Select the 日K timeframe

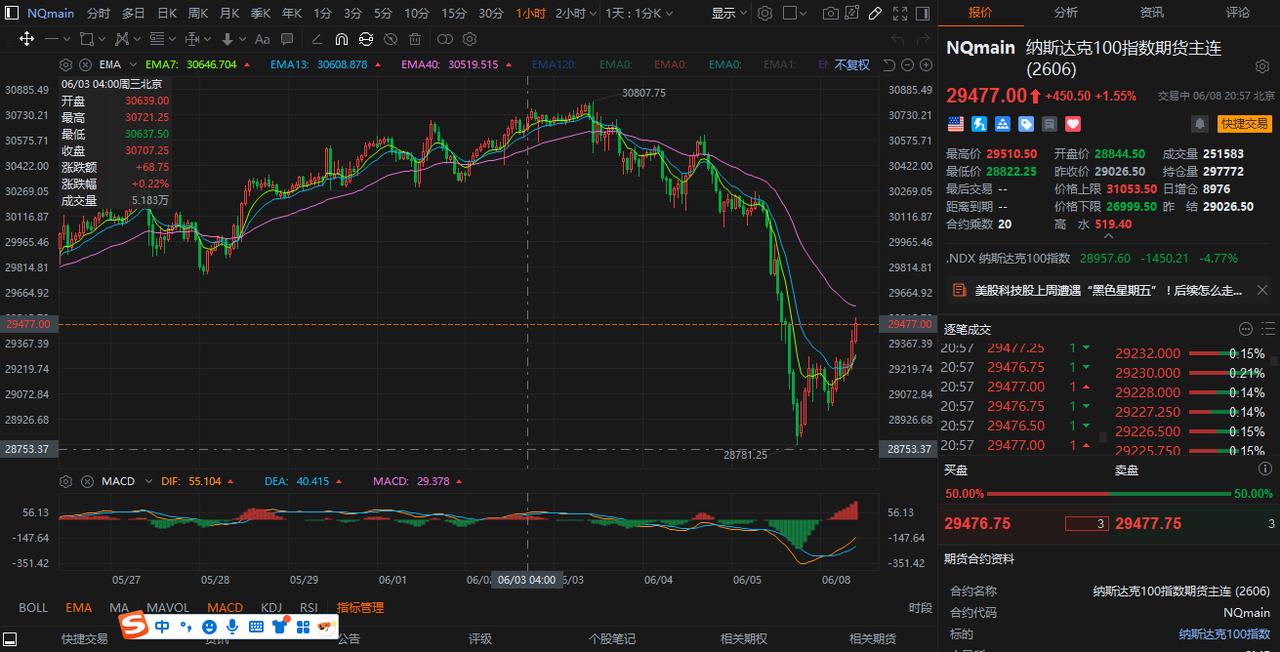167,13
